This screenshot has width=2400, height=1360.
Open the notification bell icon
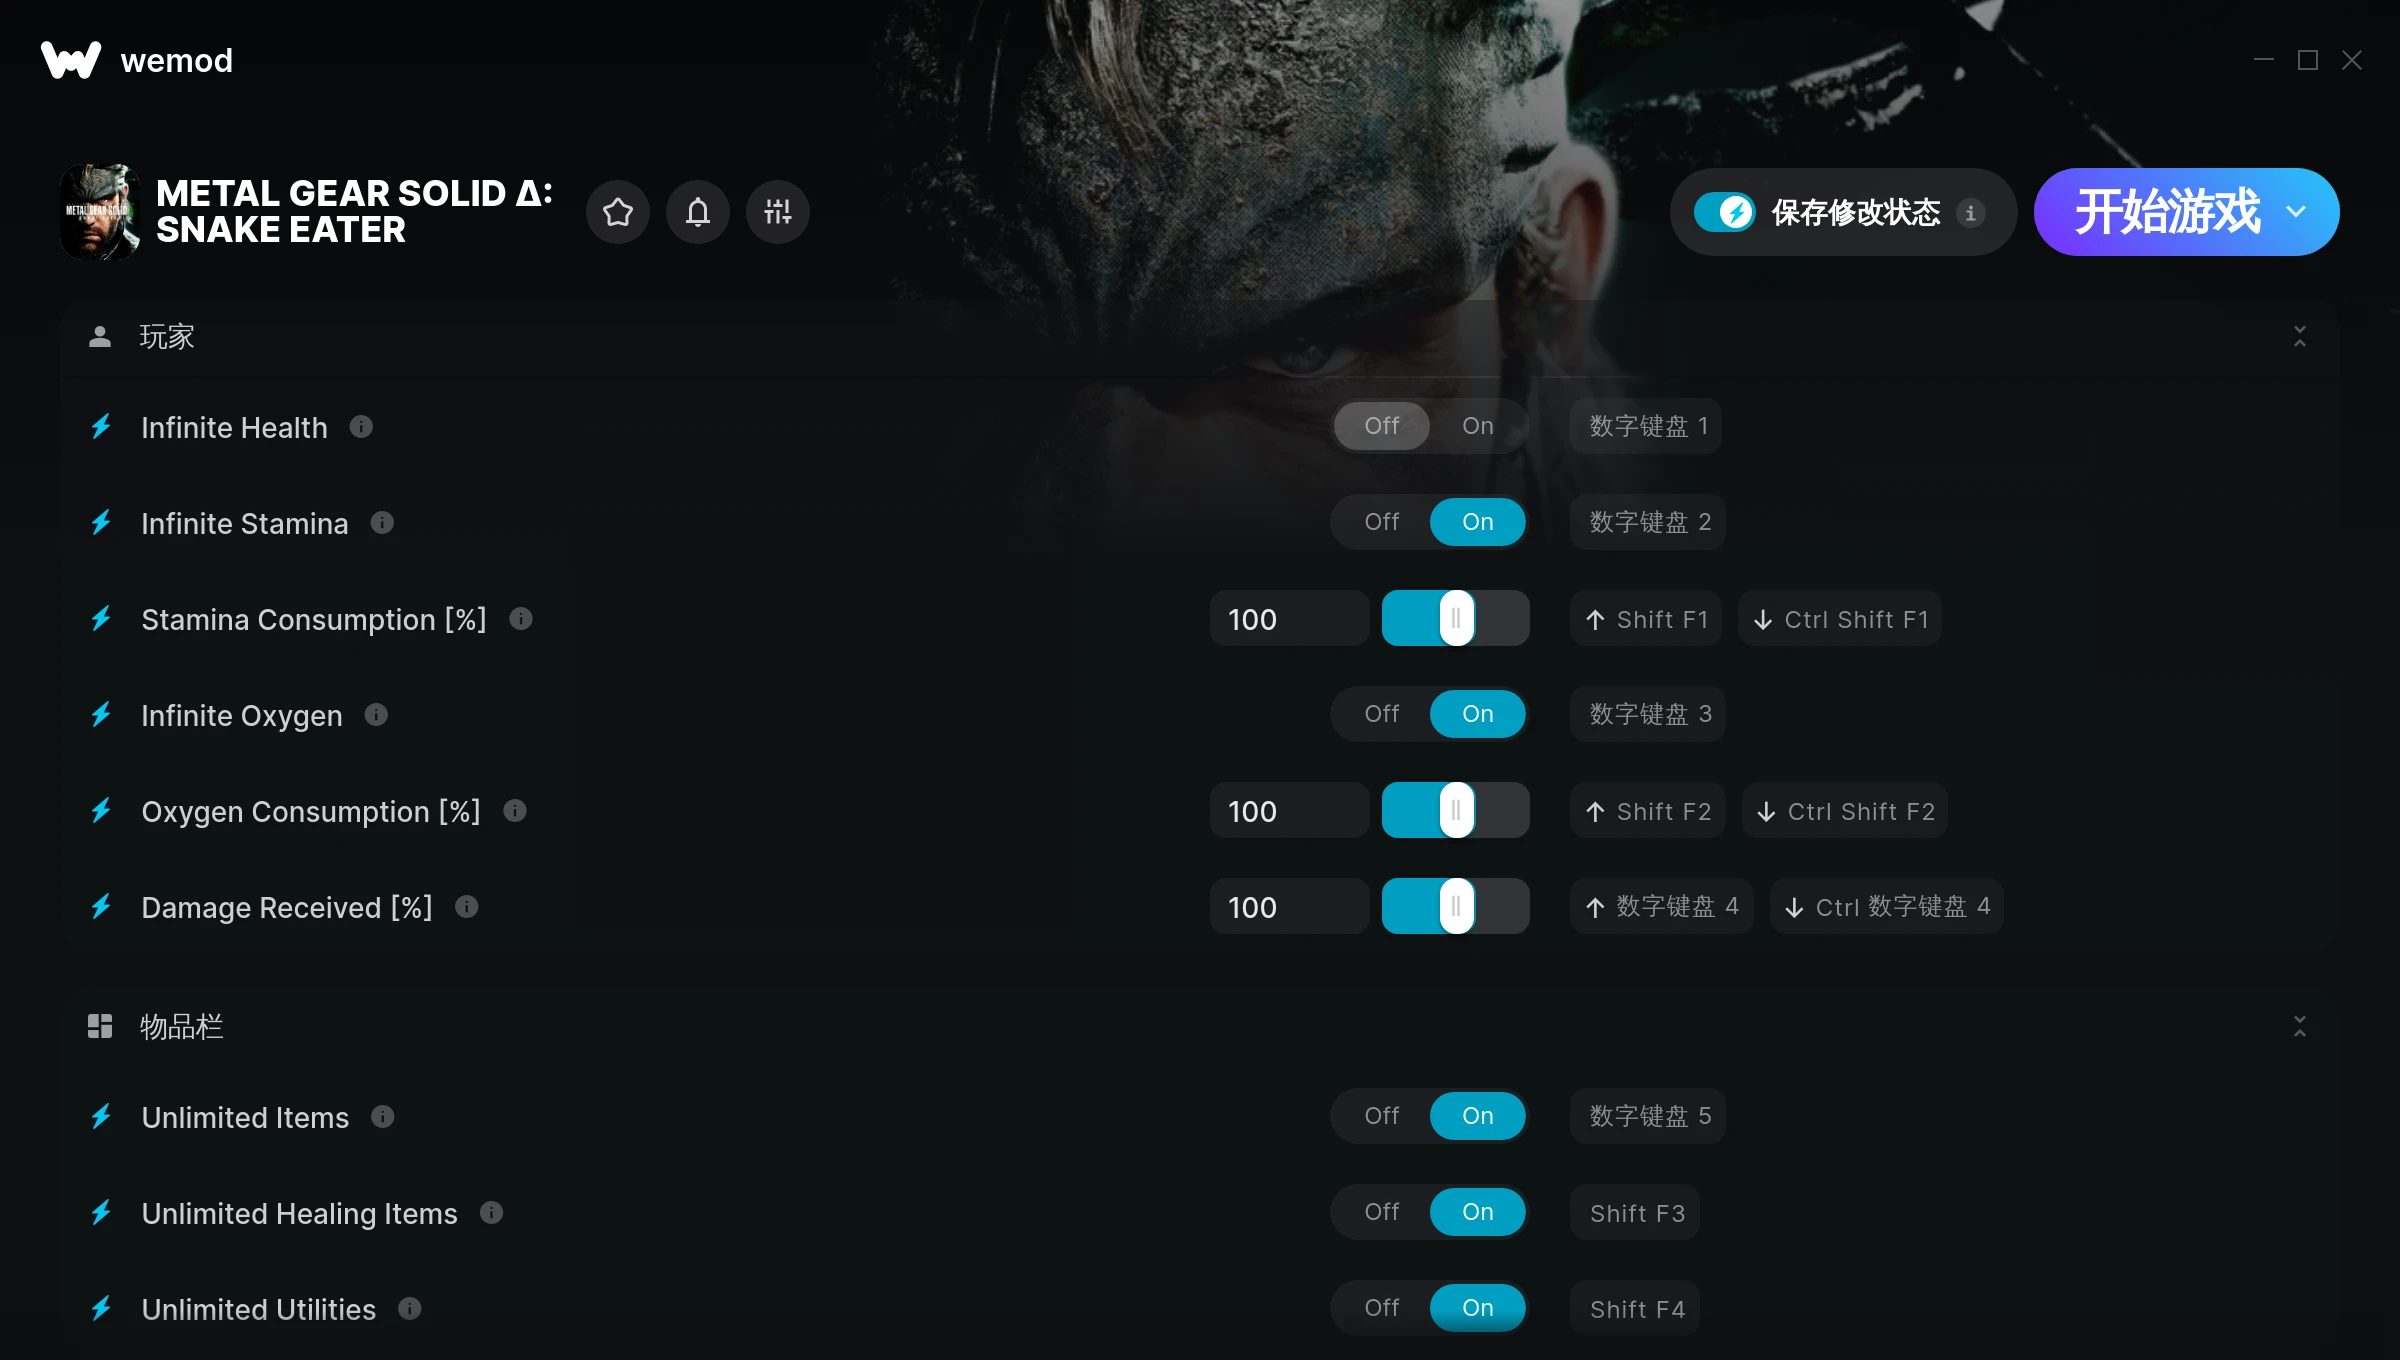[698, 212]
